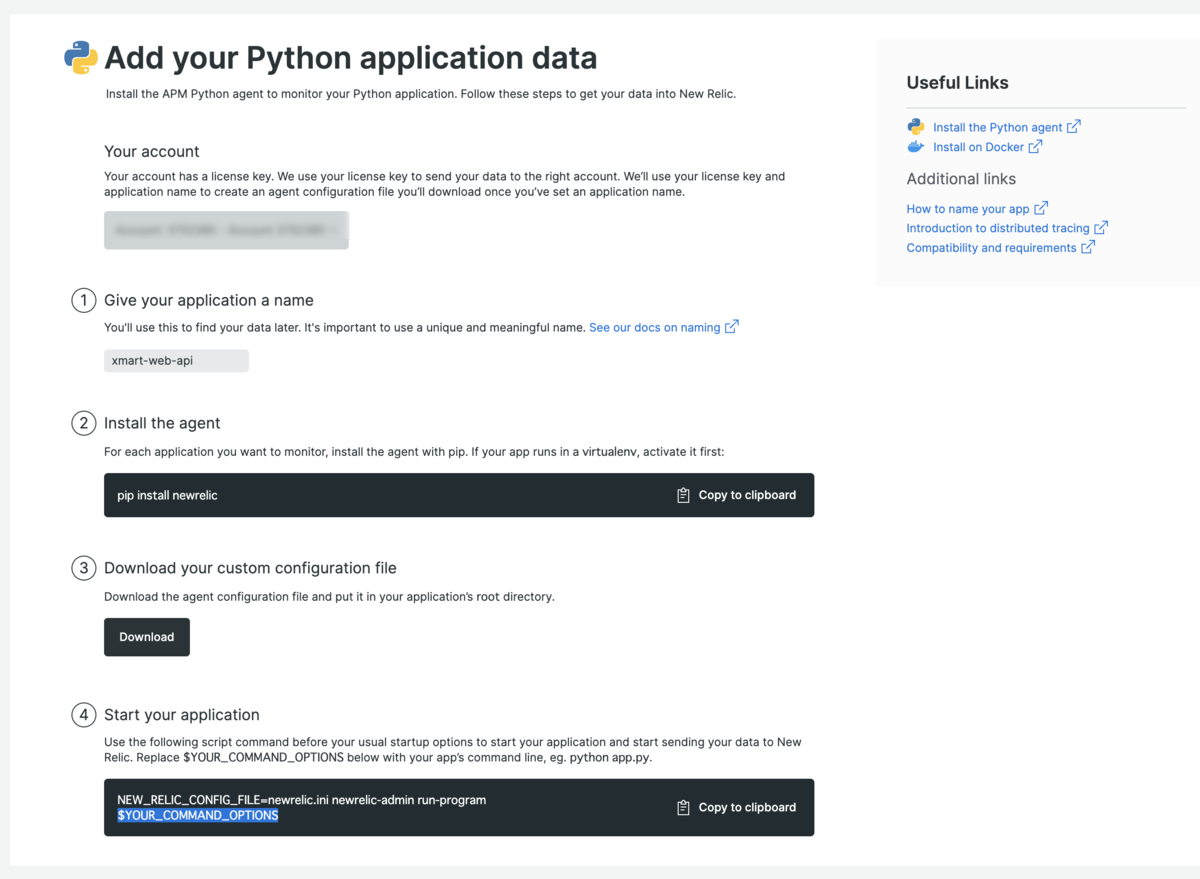Click the highlighted $YOUR_COMMAND_OPTIONS text
Viewport: 1200px width, 879px height.
click(x=198, y=815)
